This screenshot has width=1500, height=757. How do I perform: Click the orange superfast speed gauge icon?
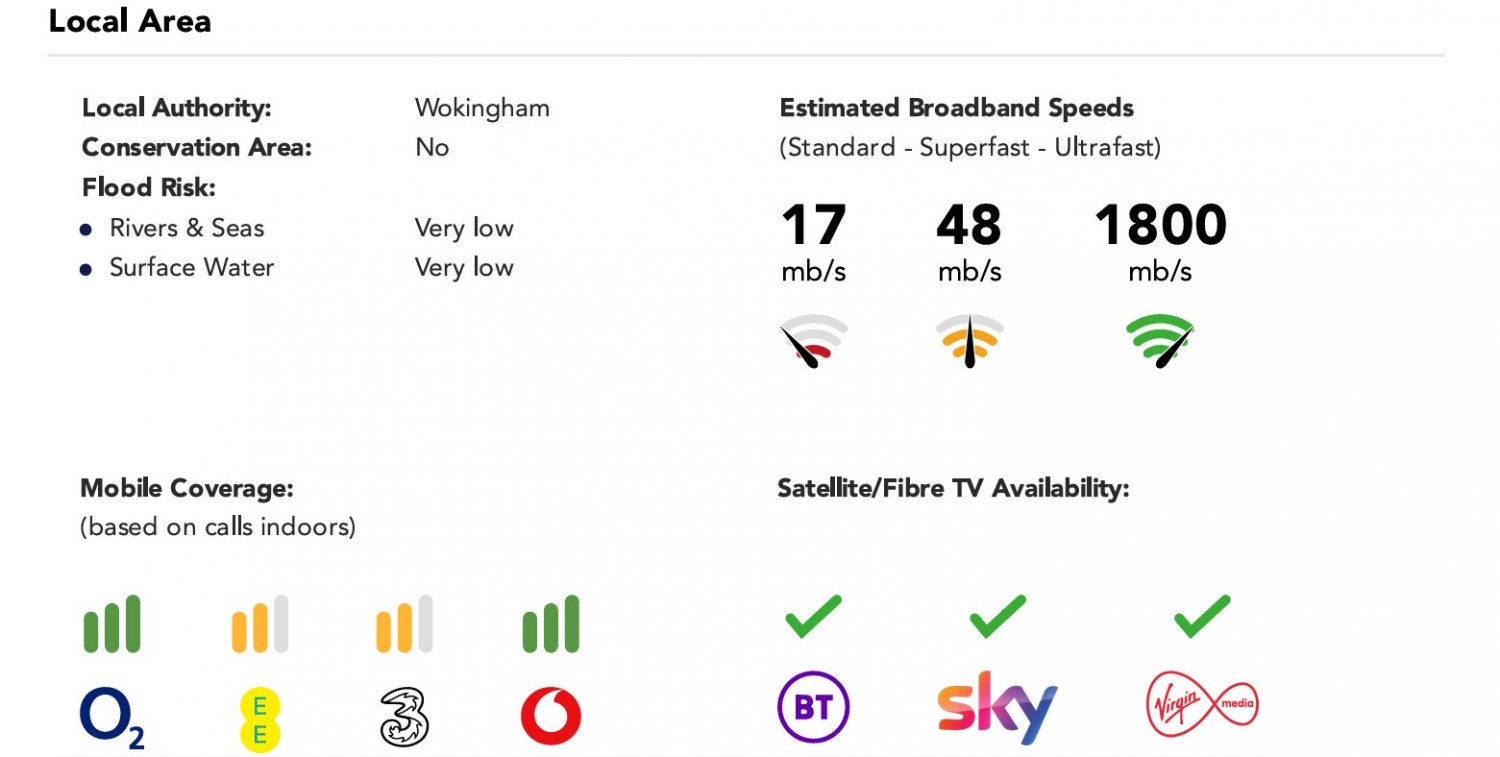969,341
